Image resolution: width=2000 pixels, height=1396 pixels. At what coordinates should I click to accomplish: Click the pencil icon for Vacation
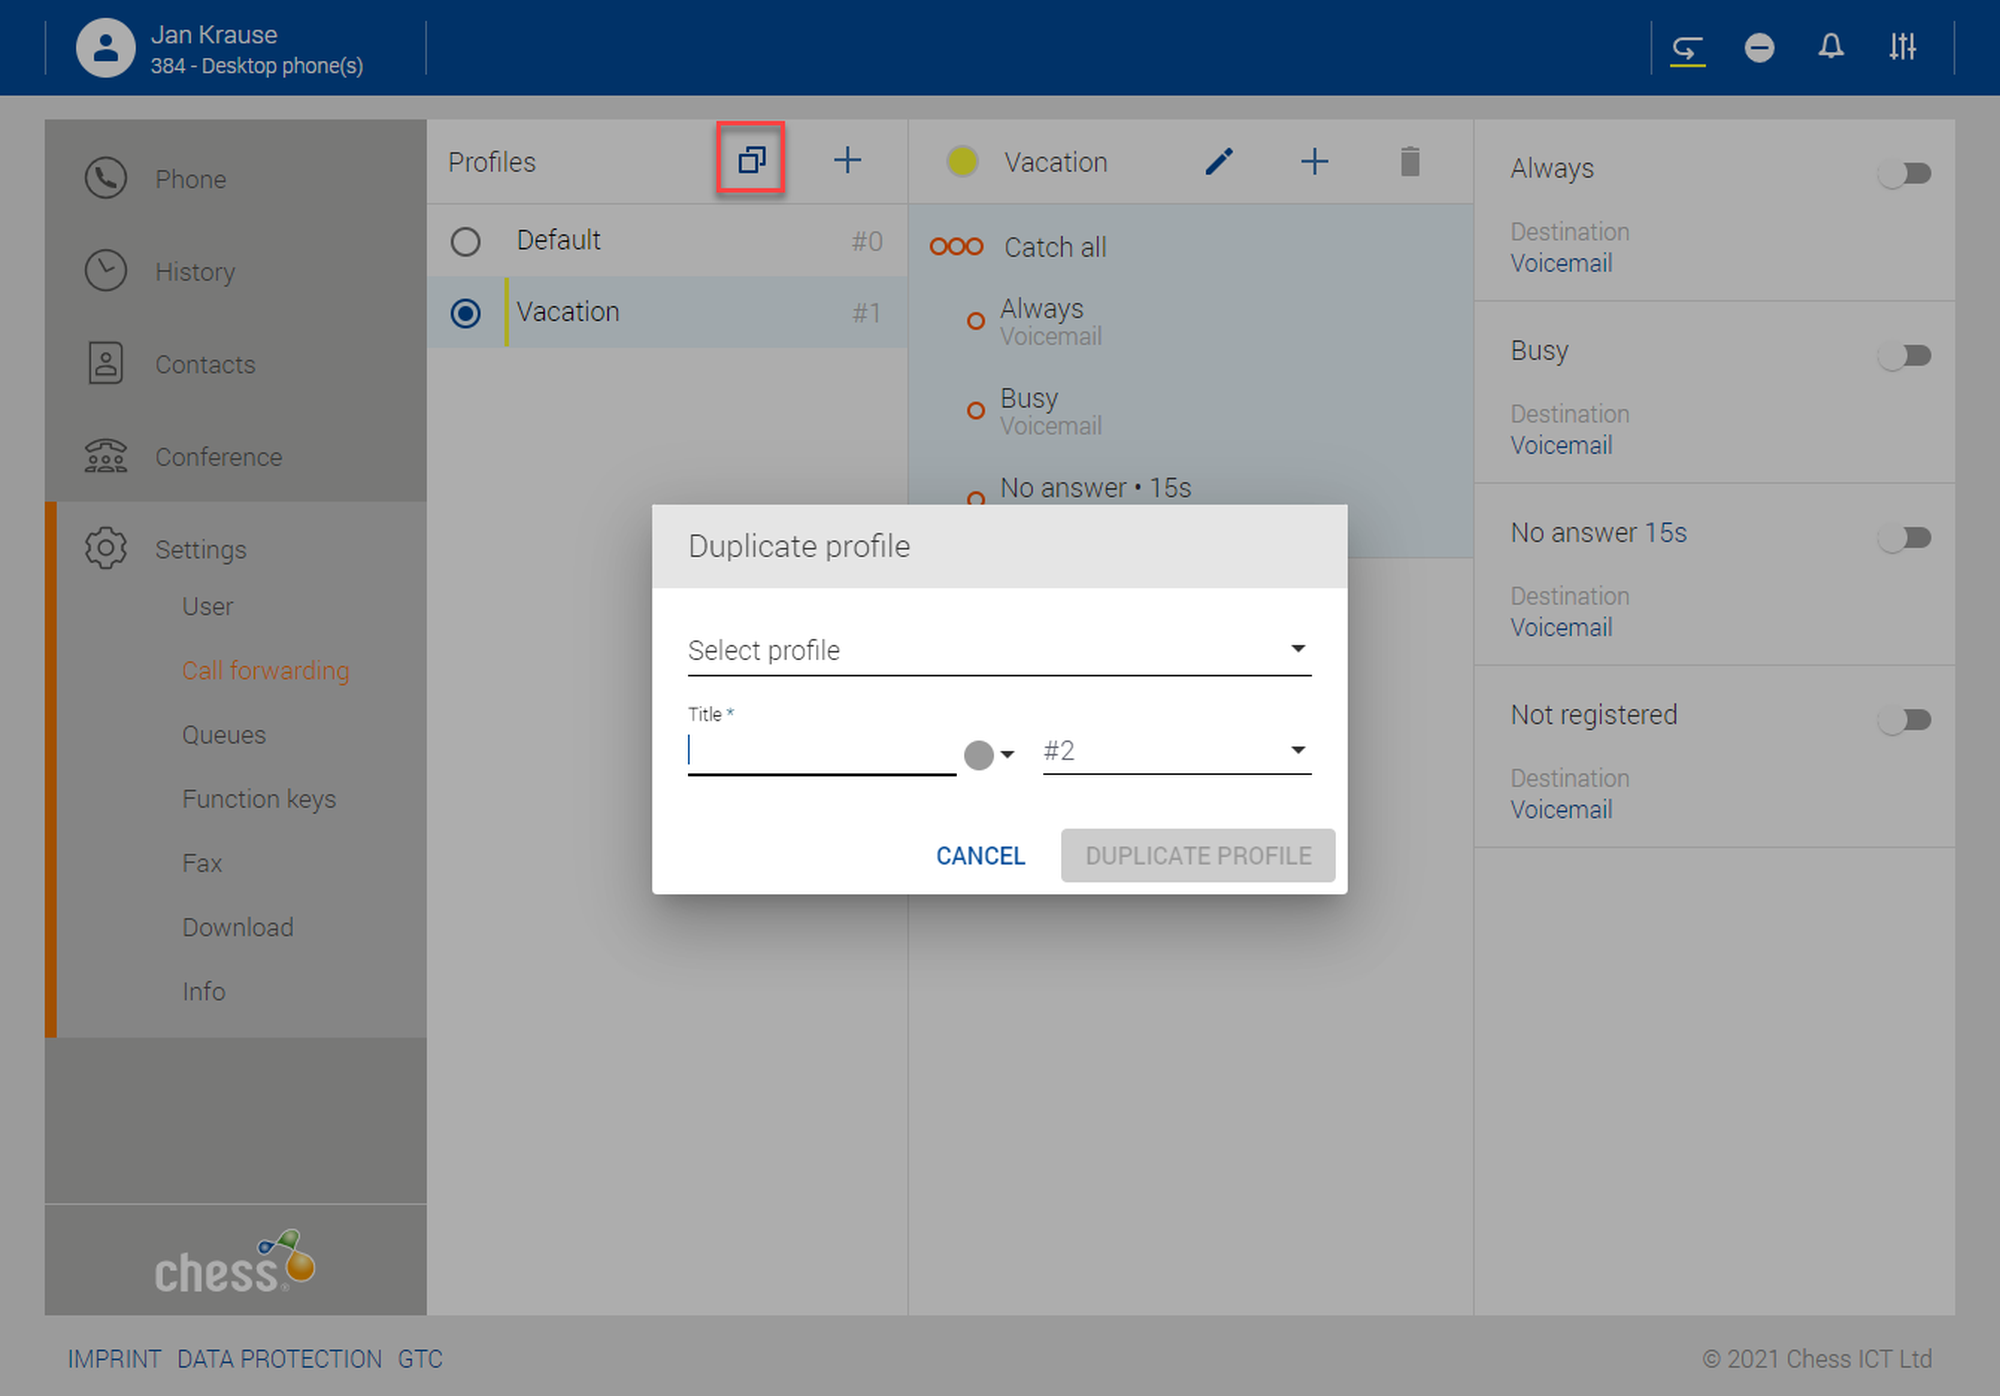pyautogui.click(x=1218, y=161)
